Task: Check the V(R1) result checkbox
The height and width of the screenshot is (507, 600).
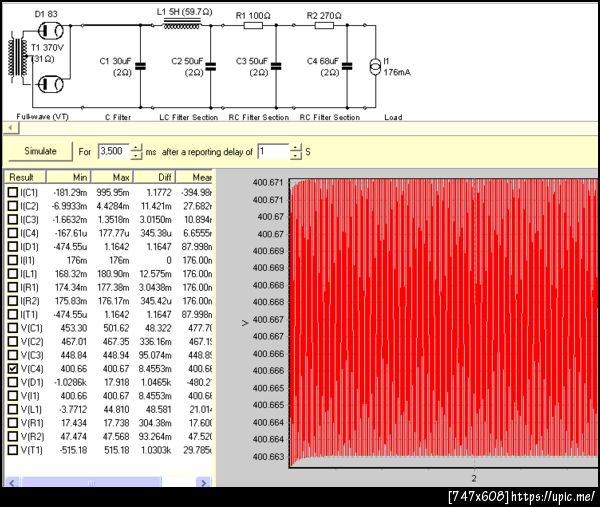Action: point(13,423)
